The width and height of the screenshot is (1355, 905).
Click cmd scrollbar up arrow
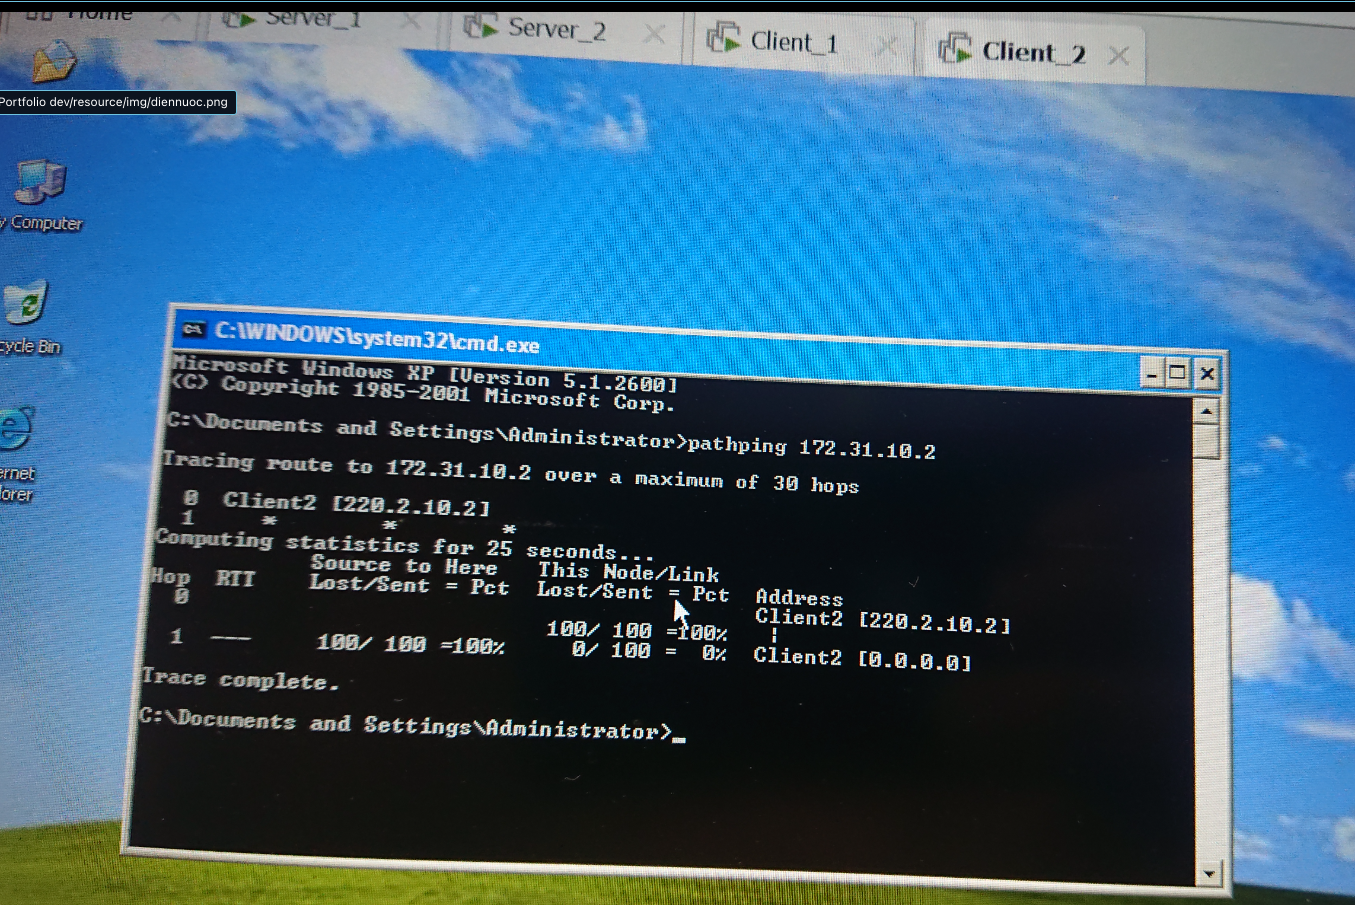(1207, 411)
